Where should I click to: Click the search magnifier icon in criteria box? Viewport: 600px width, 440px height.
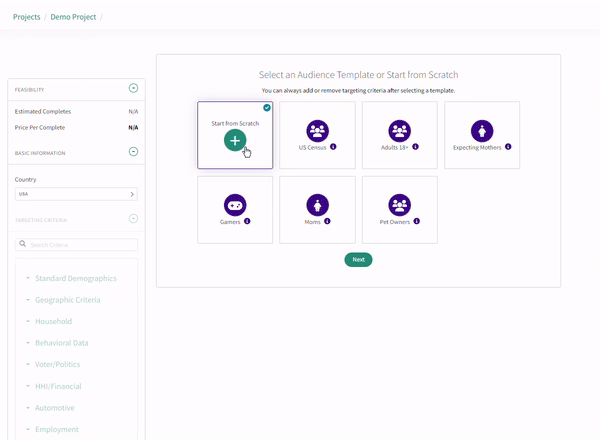coord(23,244)
